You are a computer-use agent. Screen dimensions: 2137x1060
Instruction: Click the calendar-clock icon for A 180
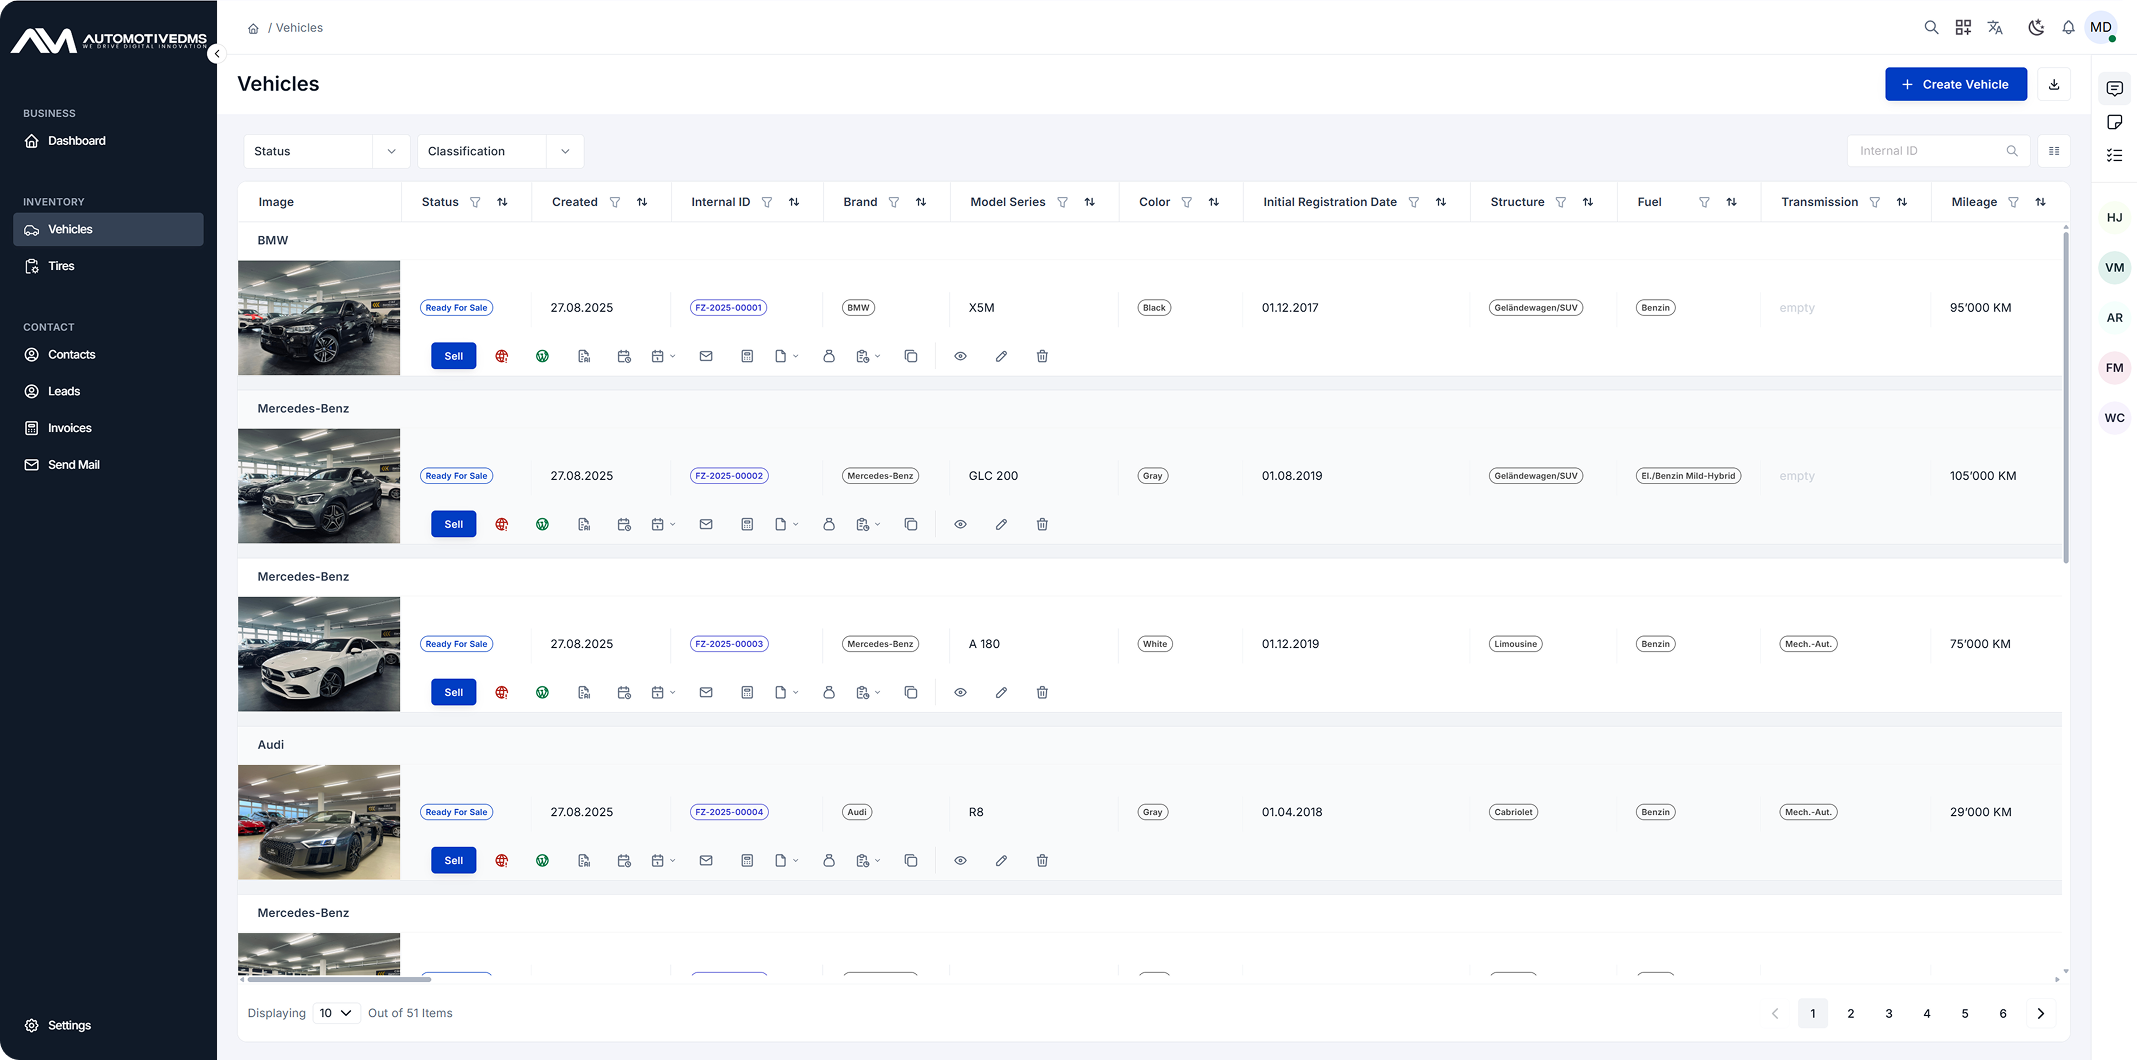pyautogui.click(x=624, y=692)
